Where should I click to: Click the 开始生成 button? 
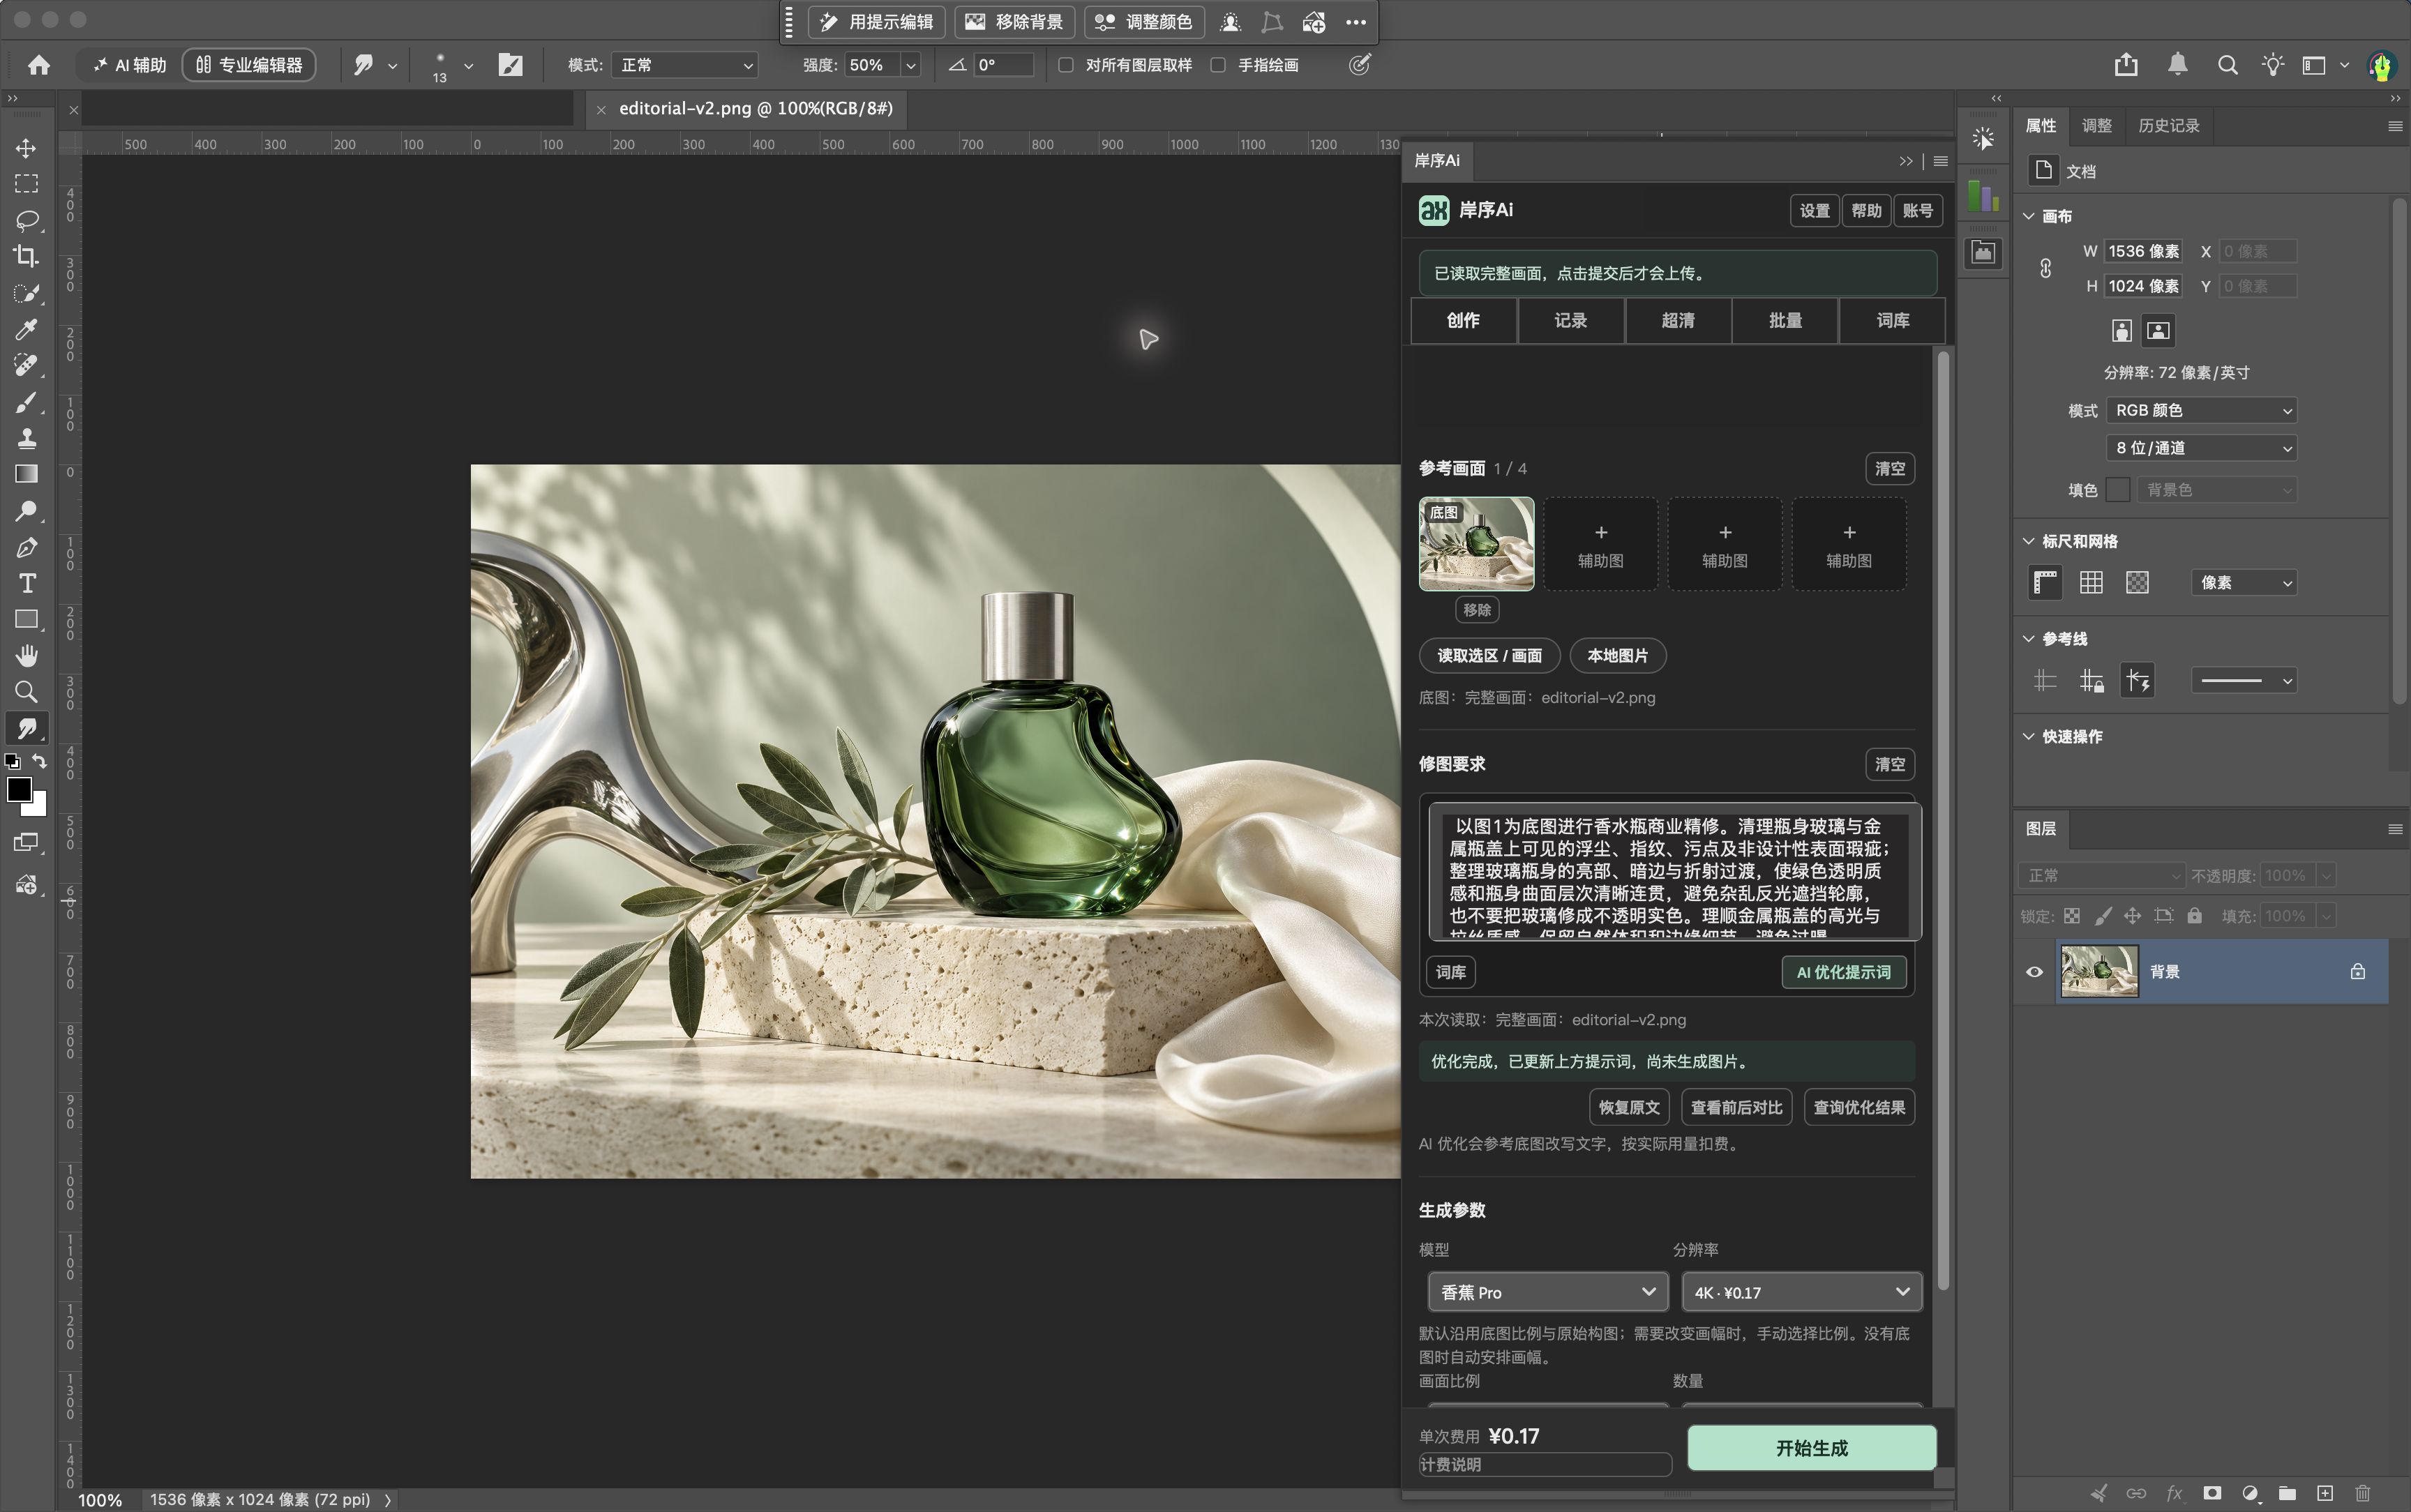pos(1811,1448)
